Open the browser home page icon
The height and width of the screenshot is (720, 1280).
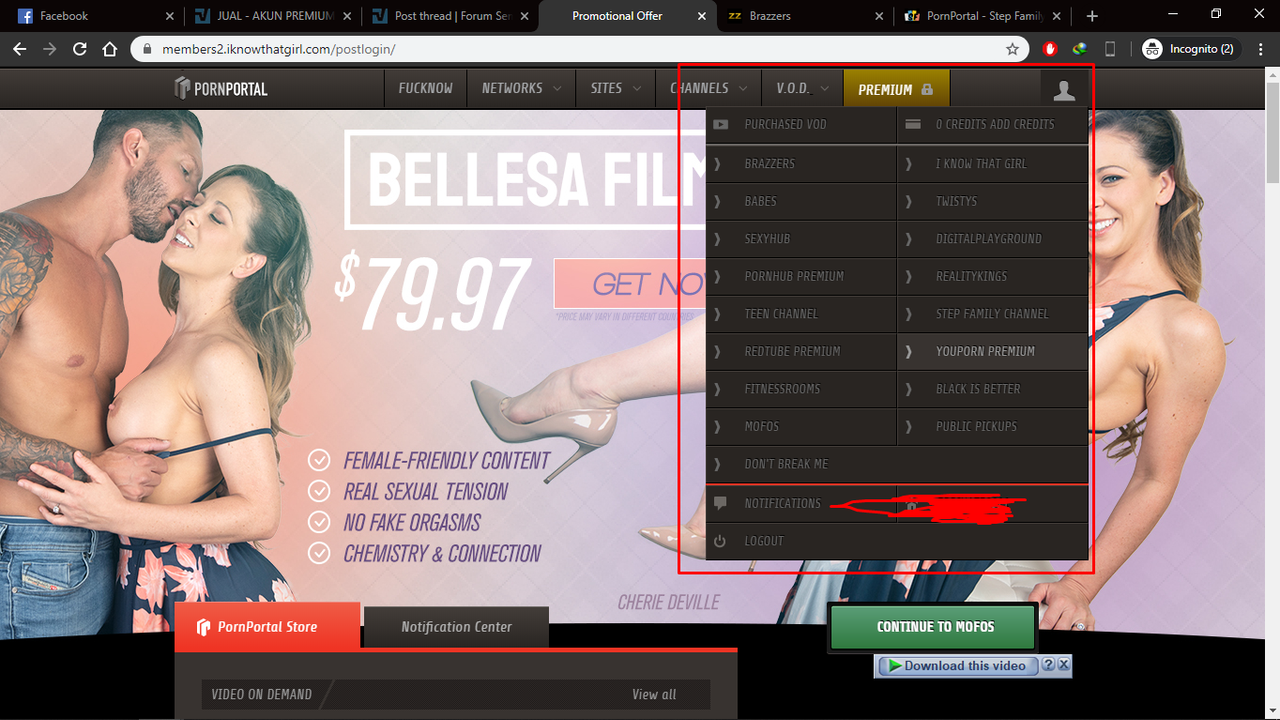coord(110,49)
